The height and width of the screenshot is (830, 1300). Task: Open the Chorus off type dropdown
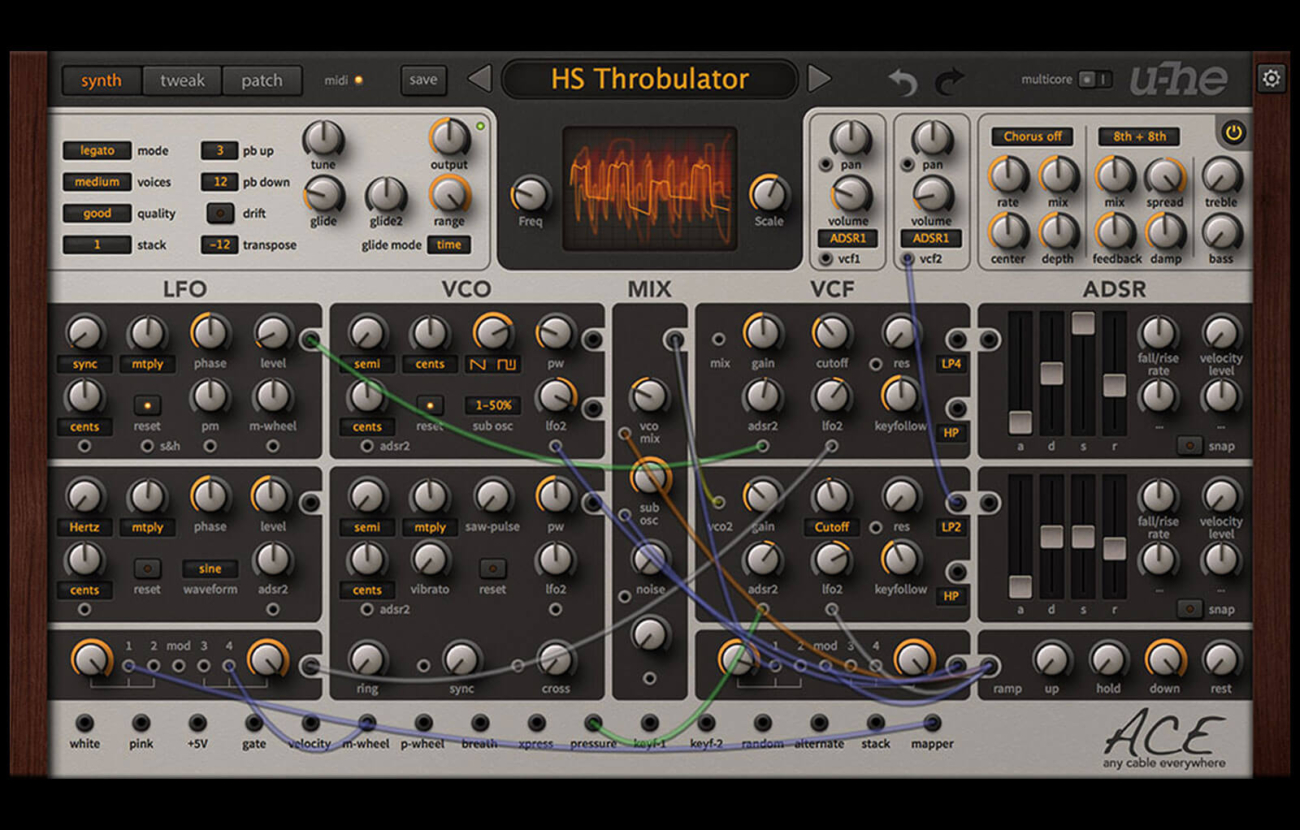tap(1032, 136)
